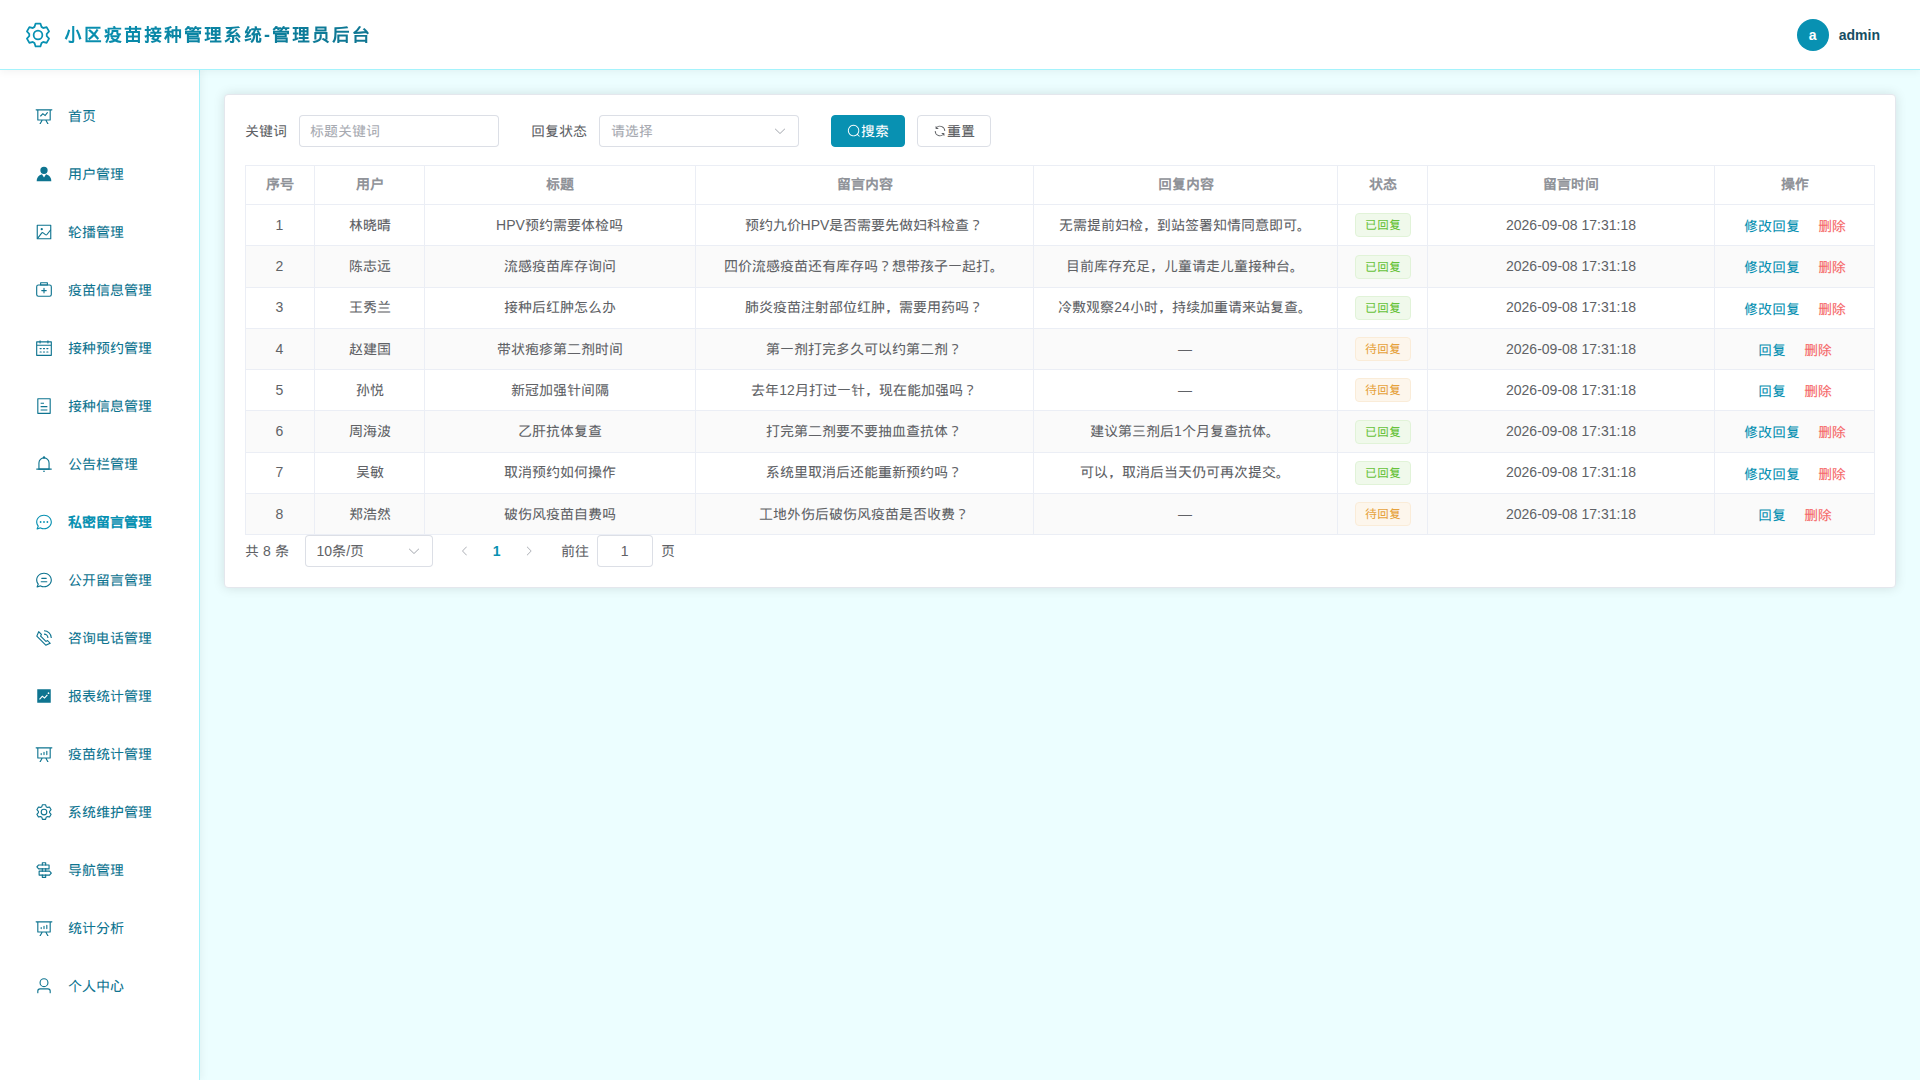Click 已回复 status tag for 林晓晴
Screen dimensions: 1920x1080
coord(1383,225)
